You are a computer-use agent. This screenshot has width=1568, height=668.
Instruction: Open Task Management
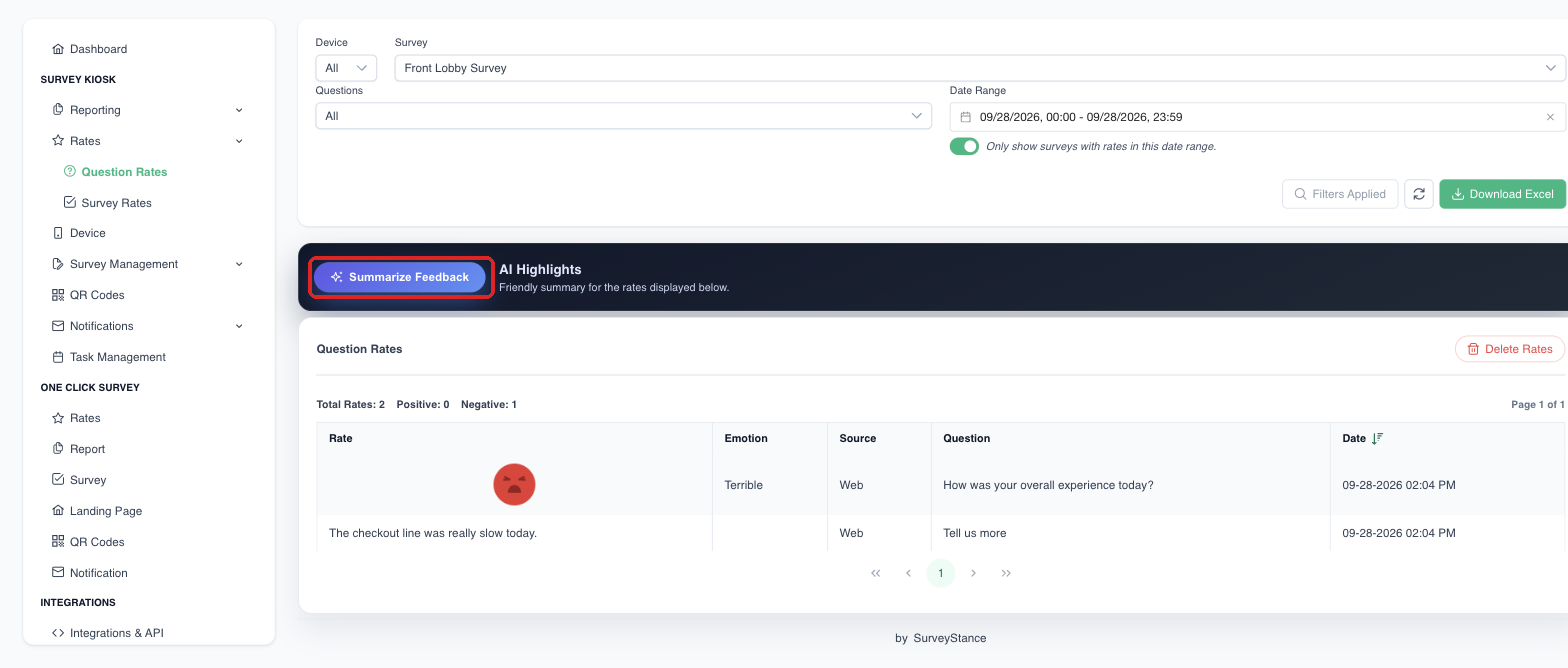[x=118, y=357]
